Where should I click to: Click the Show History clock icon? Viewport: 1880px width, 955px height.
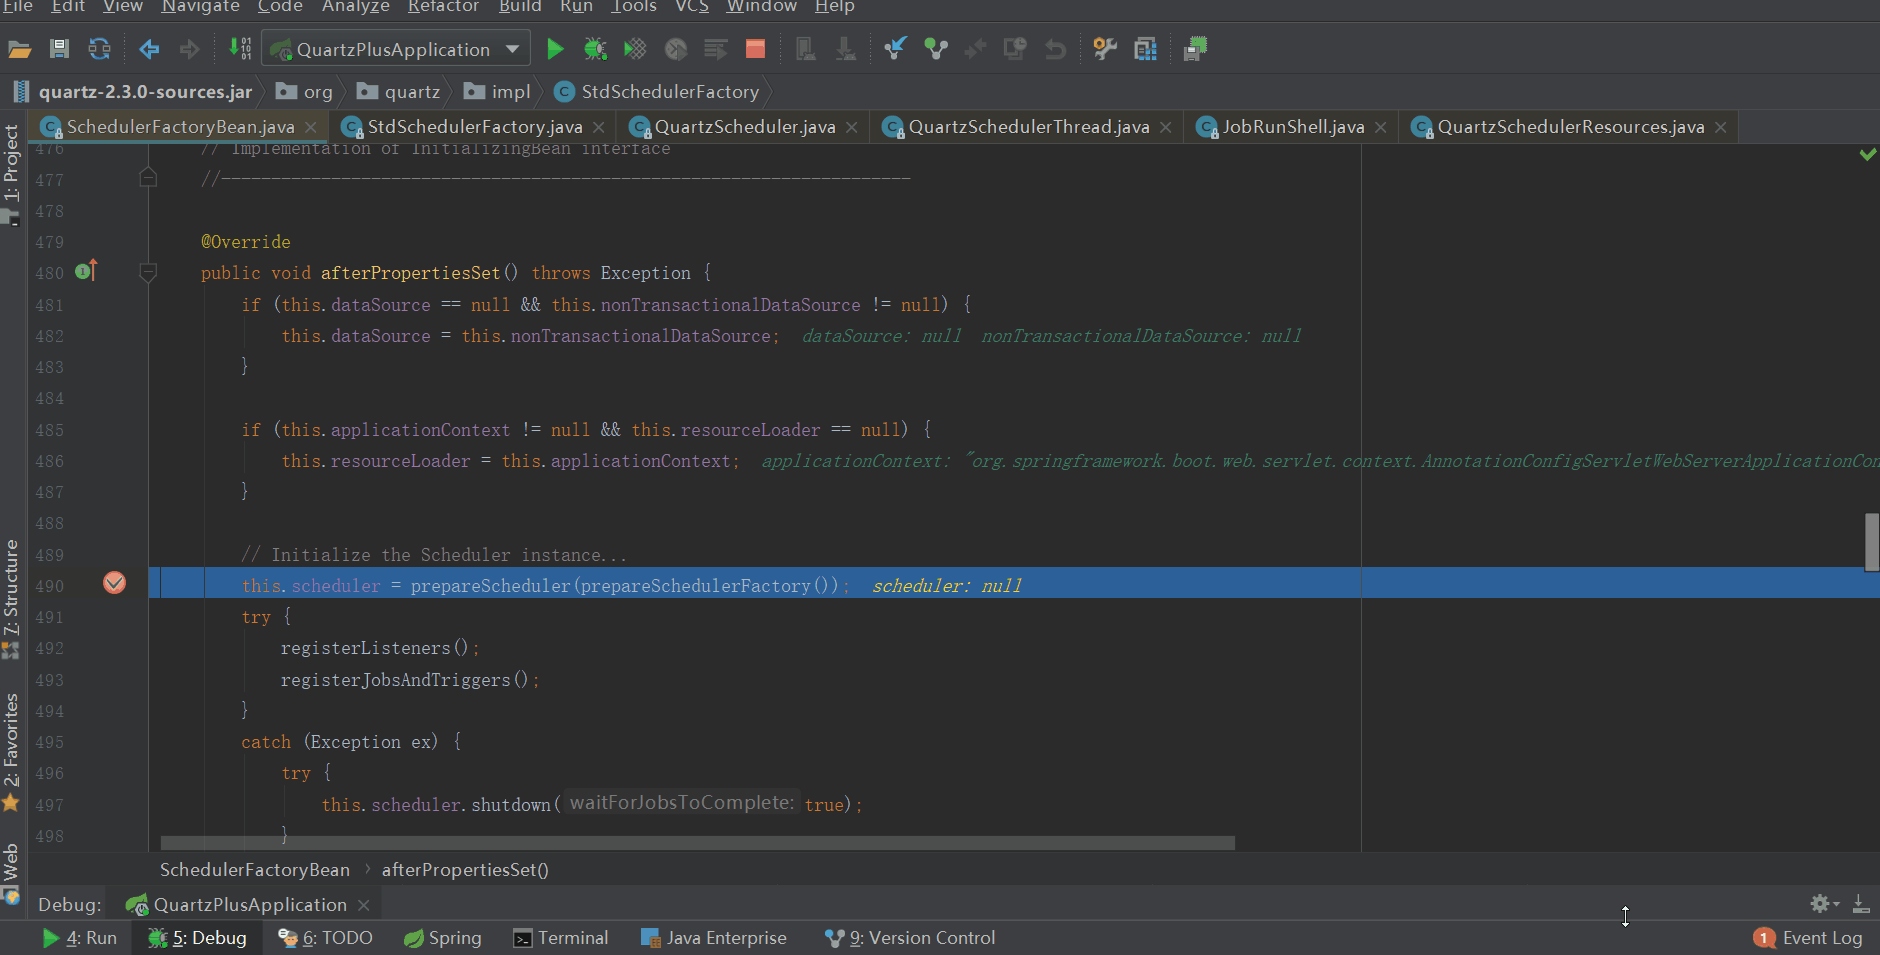(1015, 49)
